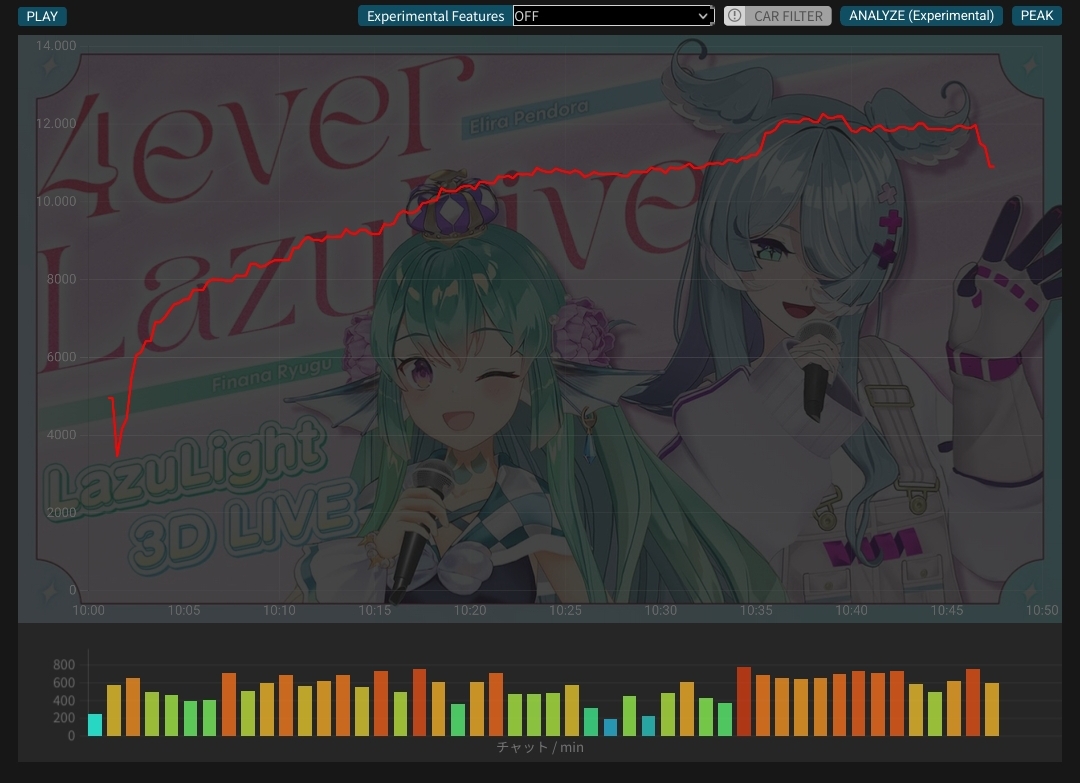Image resolution: width=1080 pixels, height=783 pixels.
Task: Click the 400 chat axis label
Action: pyautogui.click(x=64, y=700)
